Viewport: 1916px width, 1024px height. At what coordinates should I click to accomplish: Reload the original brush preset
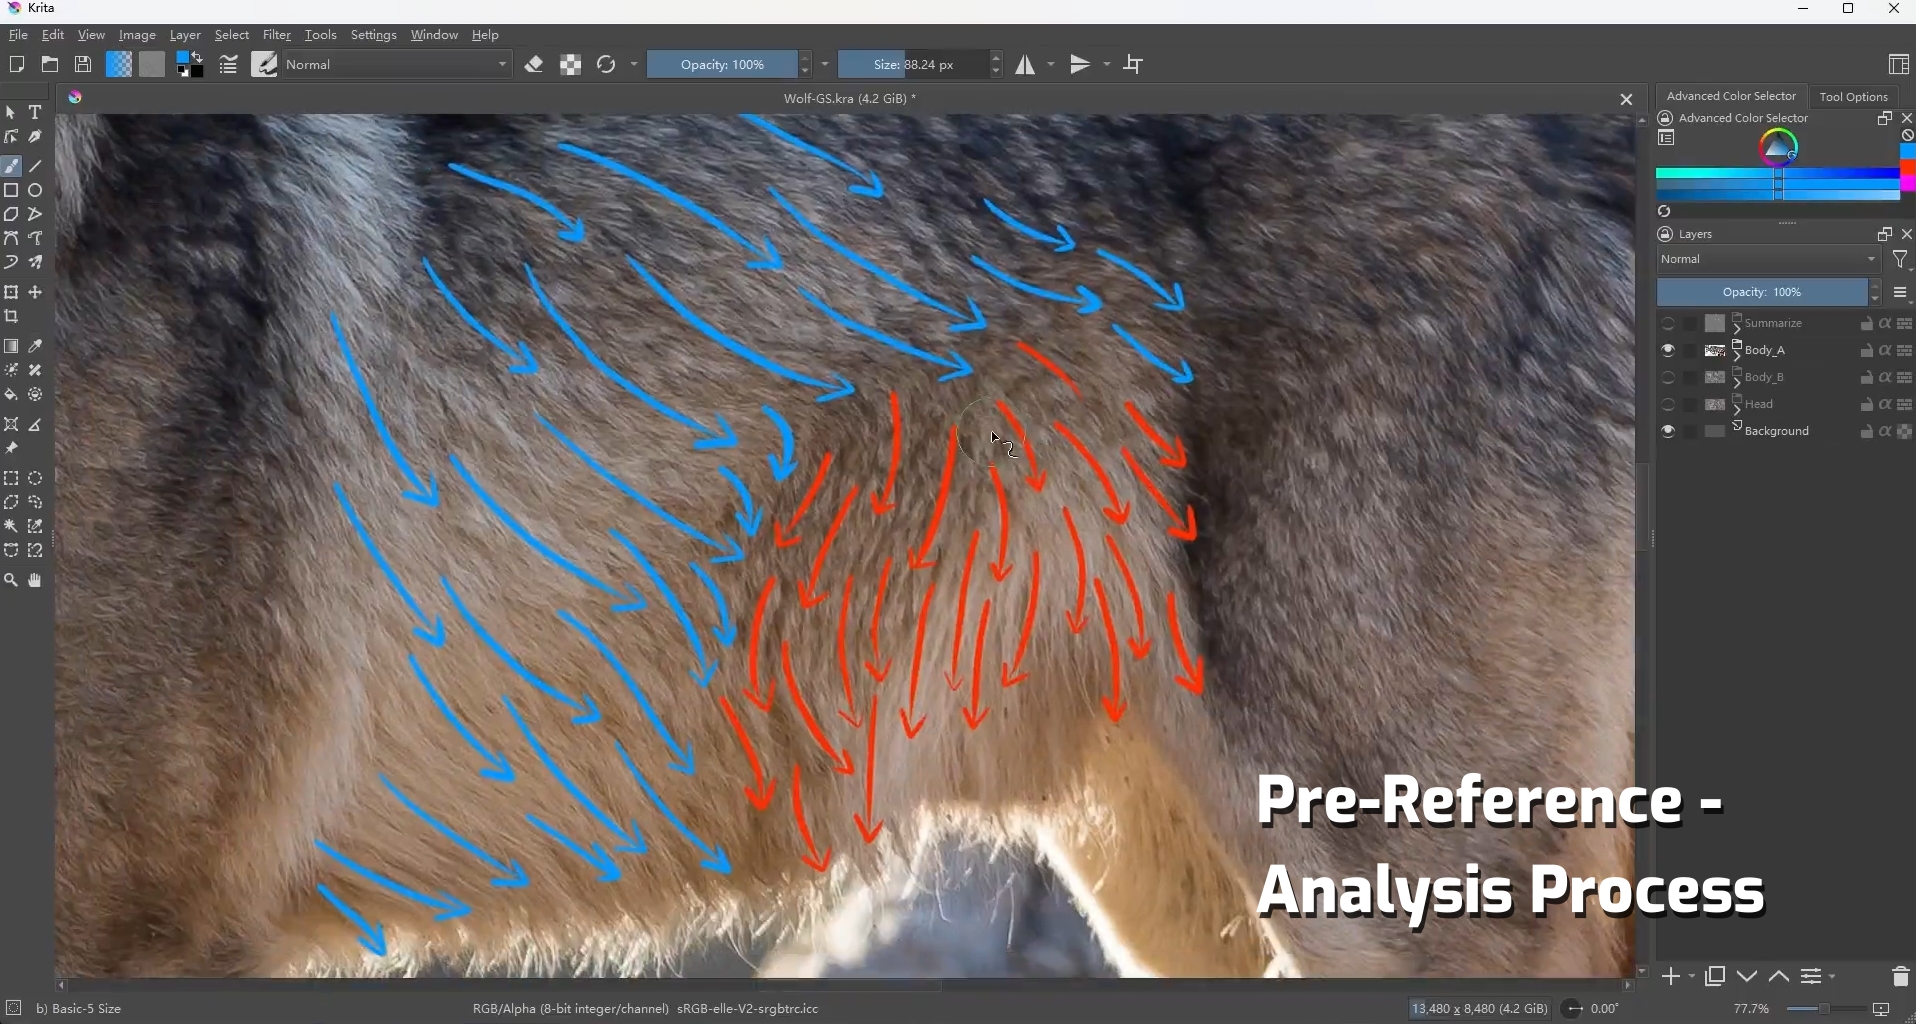point(607,65)
